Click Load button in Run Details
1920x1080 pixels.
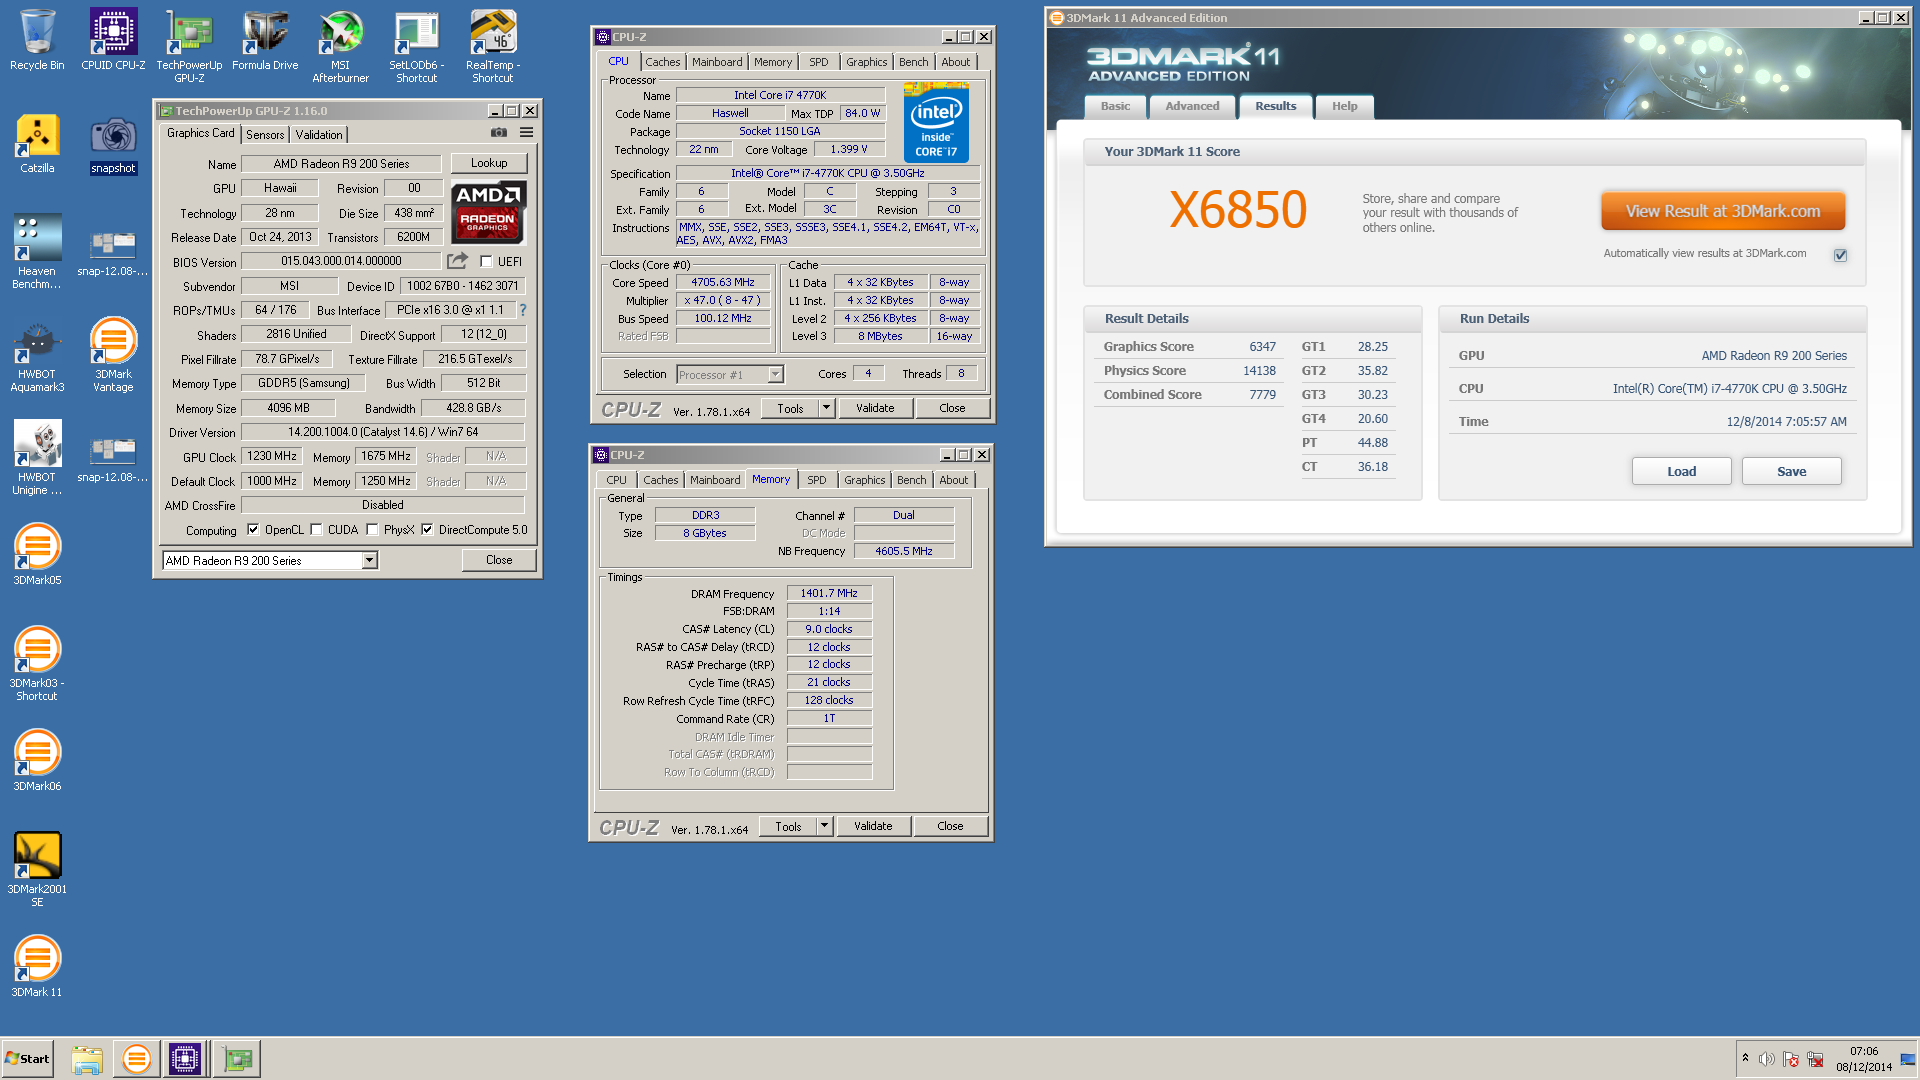pyautogui.click(x=1681, y=471)
